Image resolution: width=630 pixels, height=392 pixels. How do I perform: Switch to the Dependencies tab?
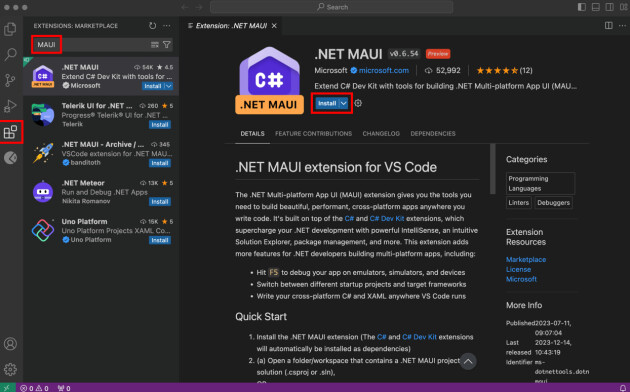[433, 134]
